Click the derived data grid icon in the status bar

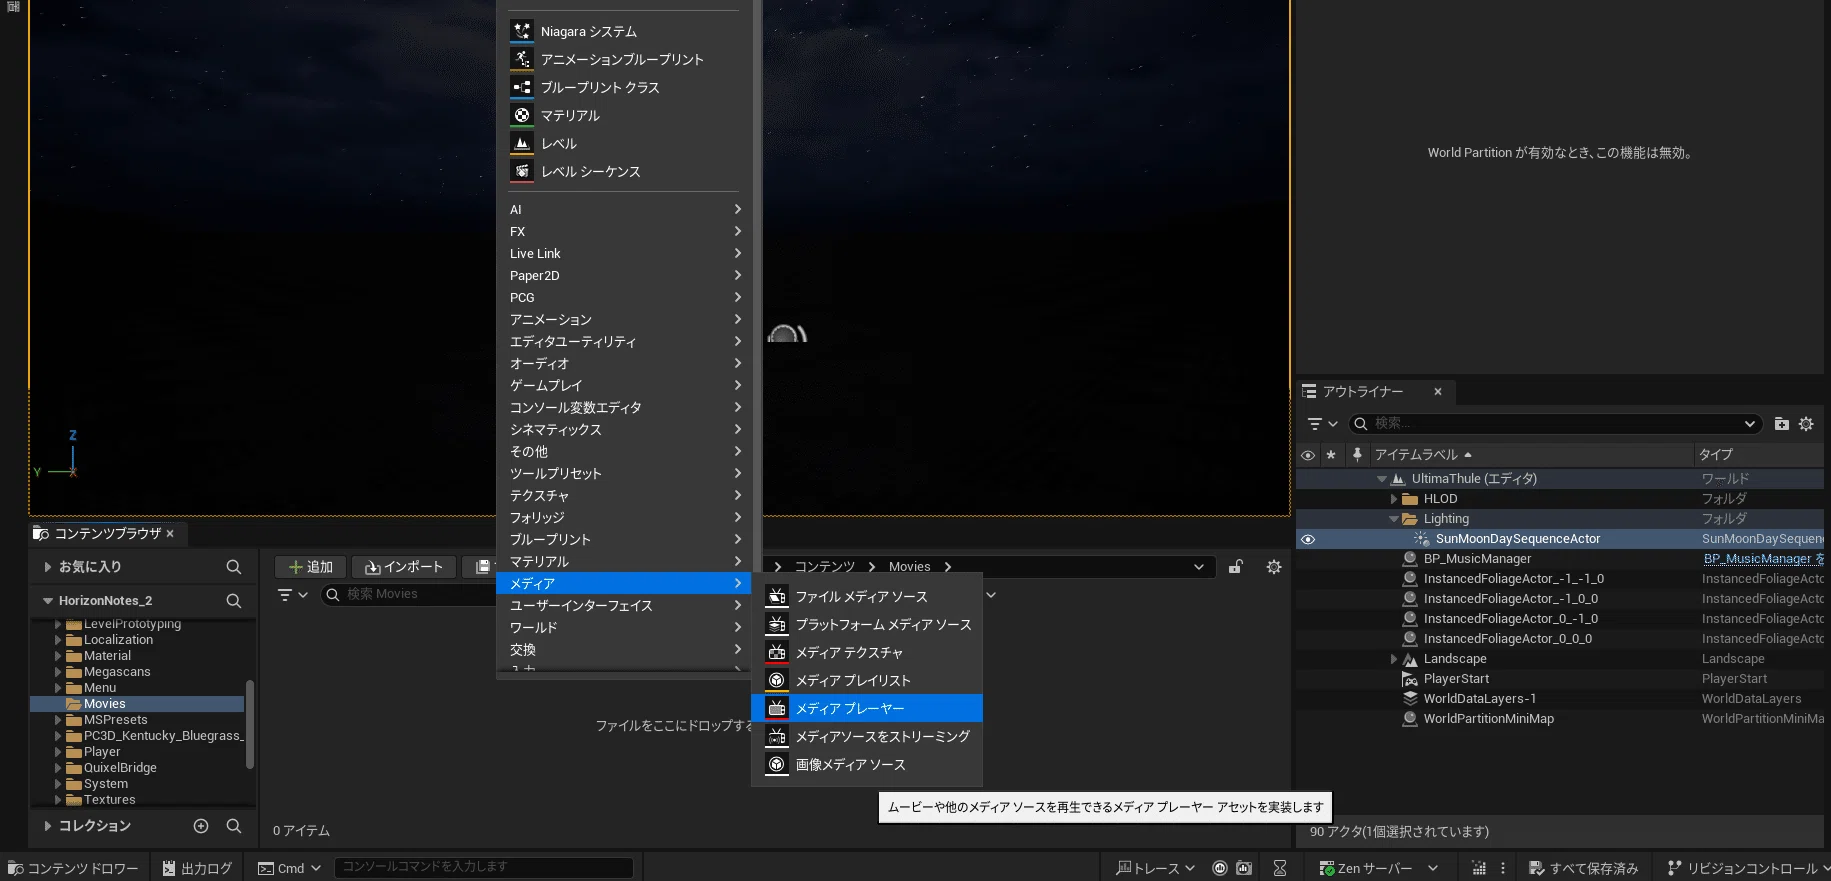[1479, 868]
